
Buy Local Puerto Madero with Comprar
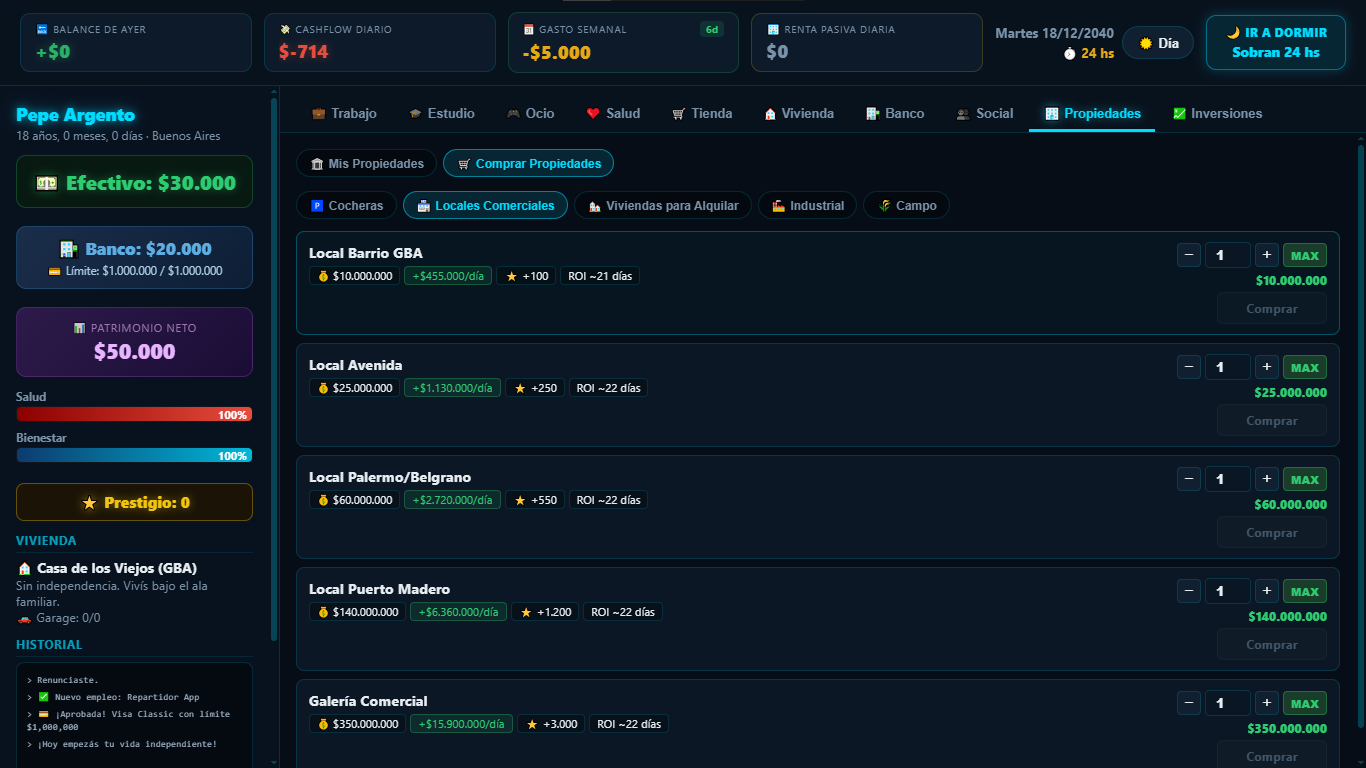click(1272, 645)
